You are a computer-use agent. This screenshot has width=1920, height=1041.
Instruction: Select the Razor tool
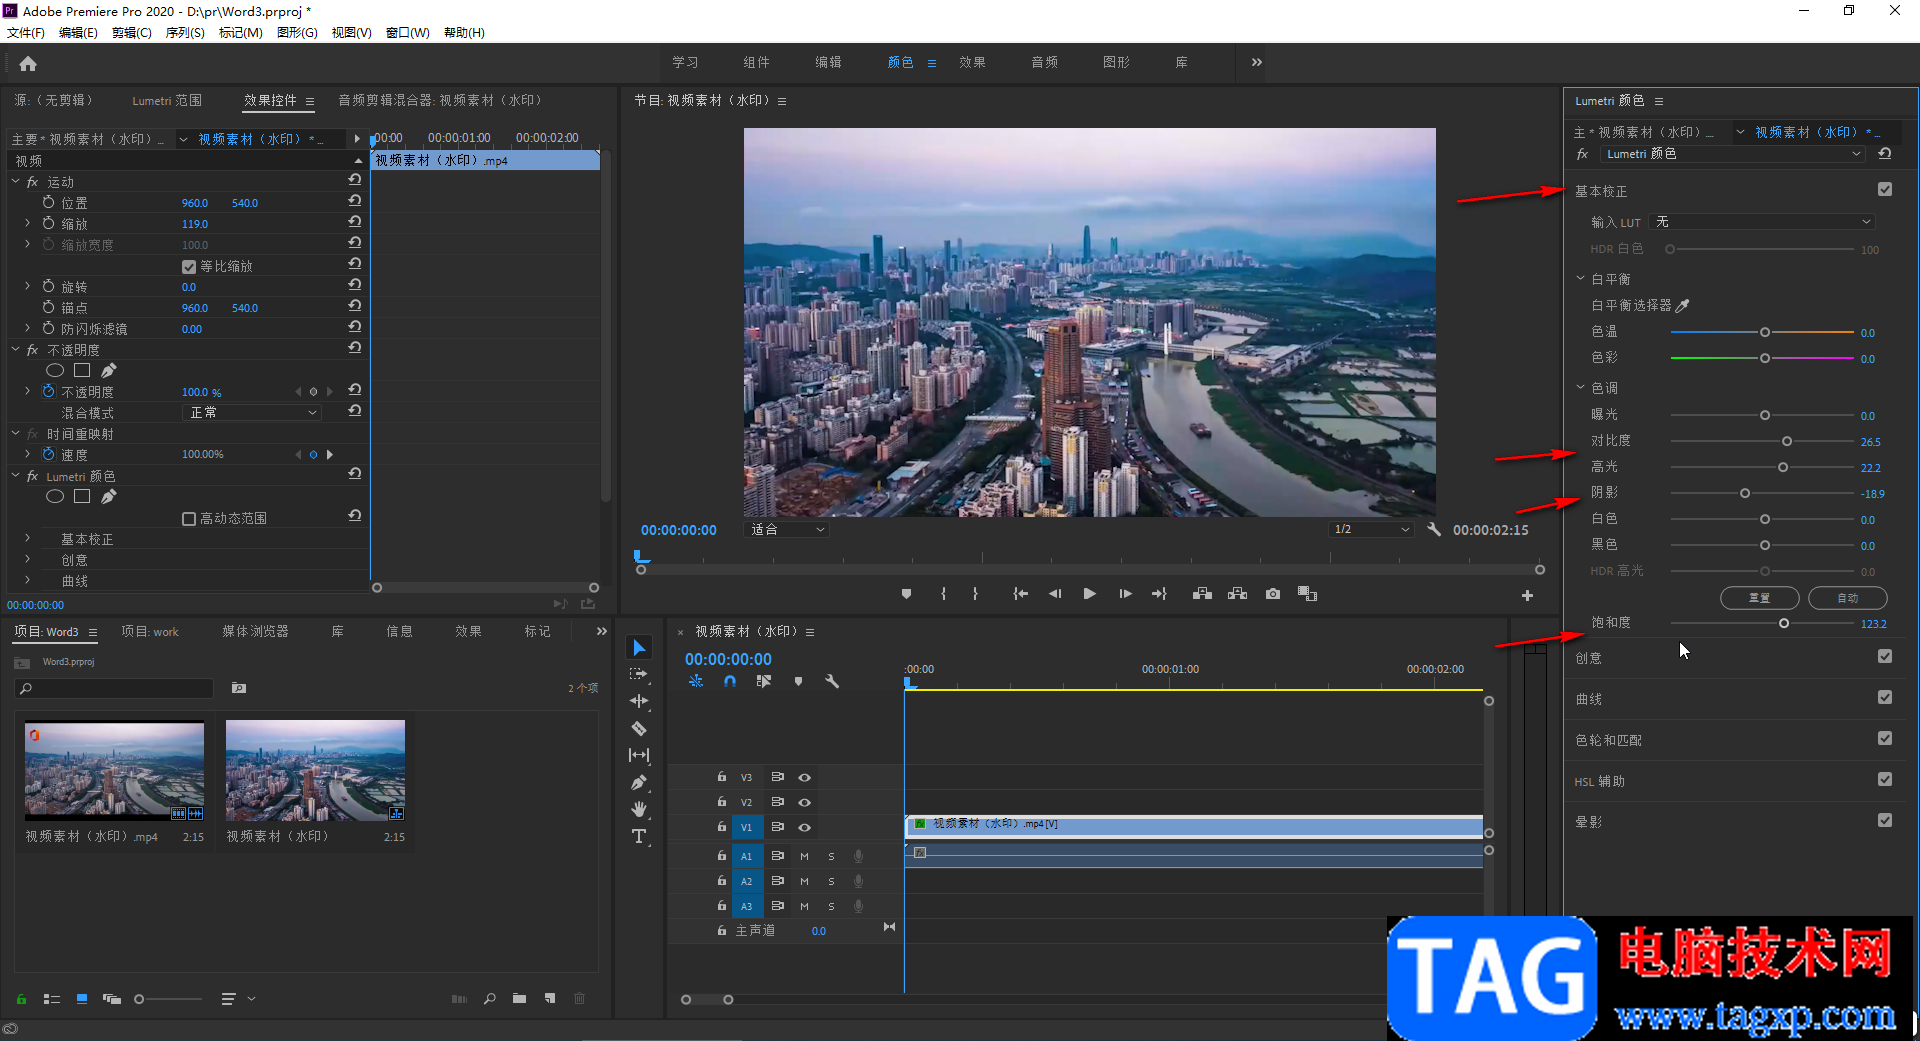[639, 728]
